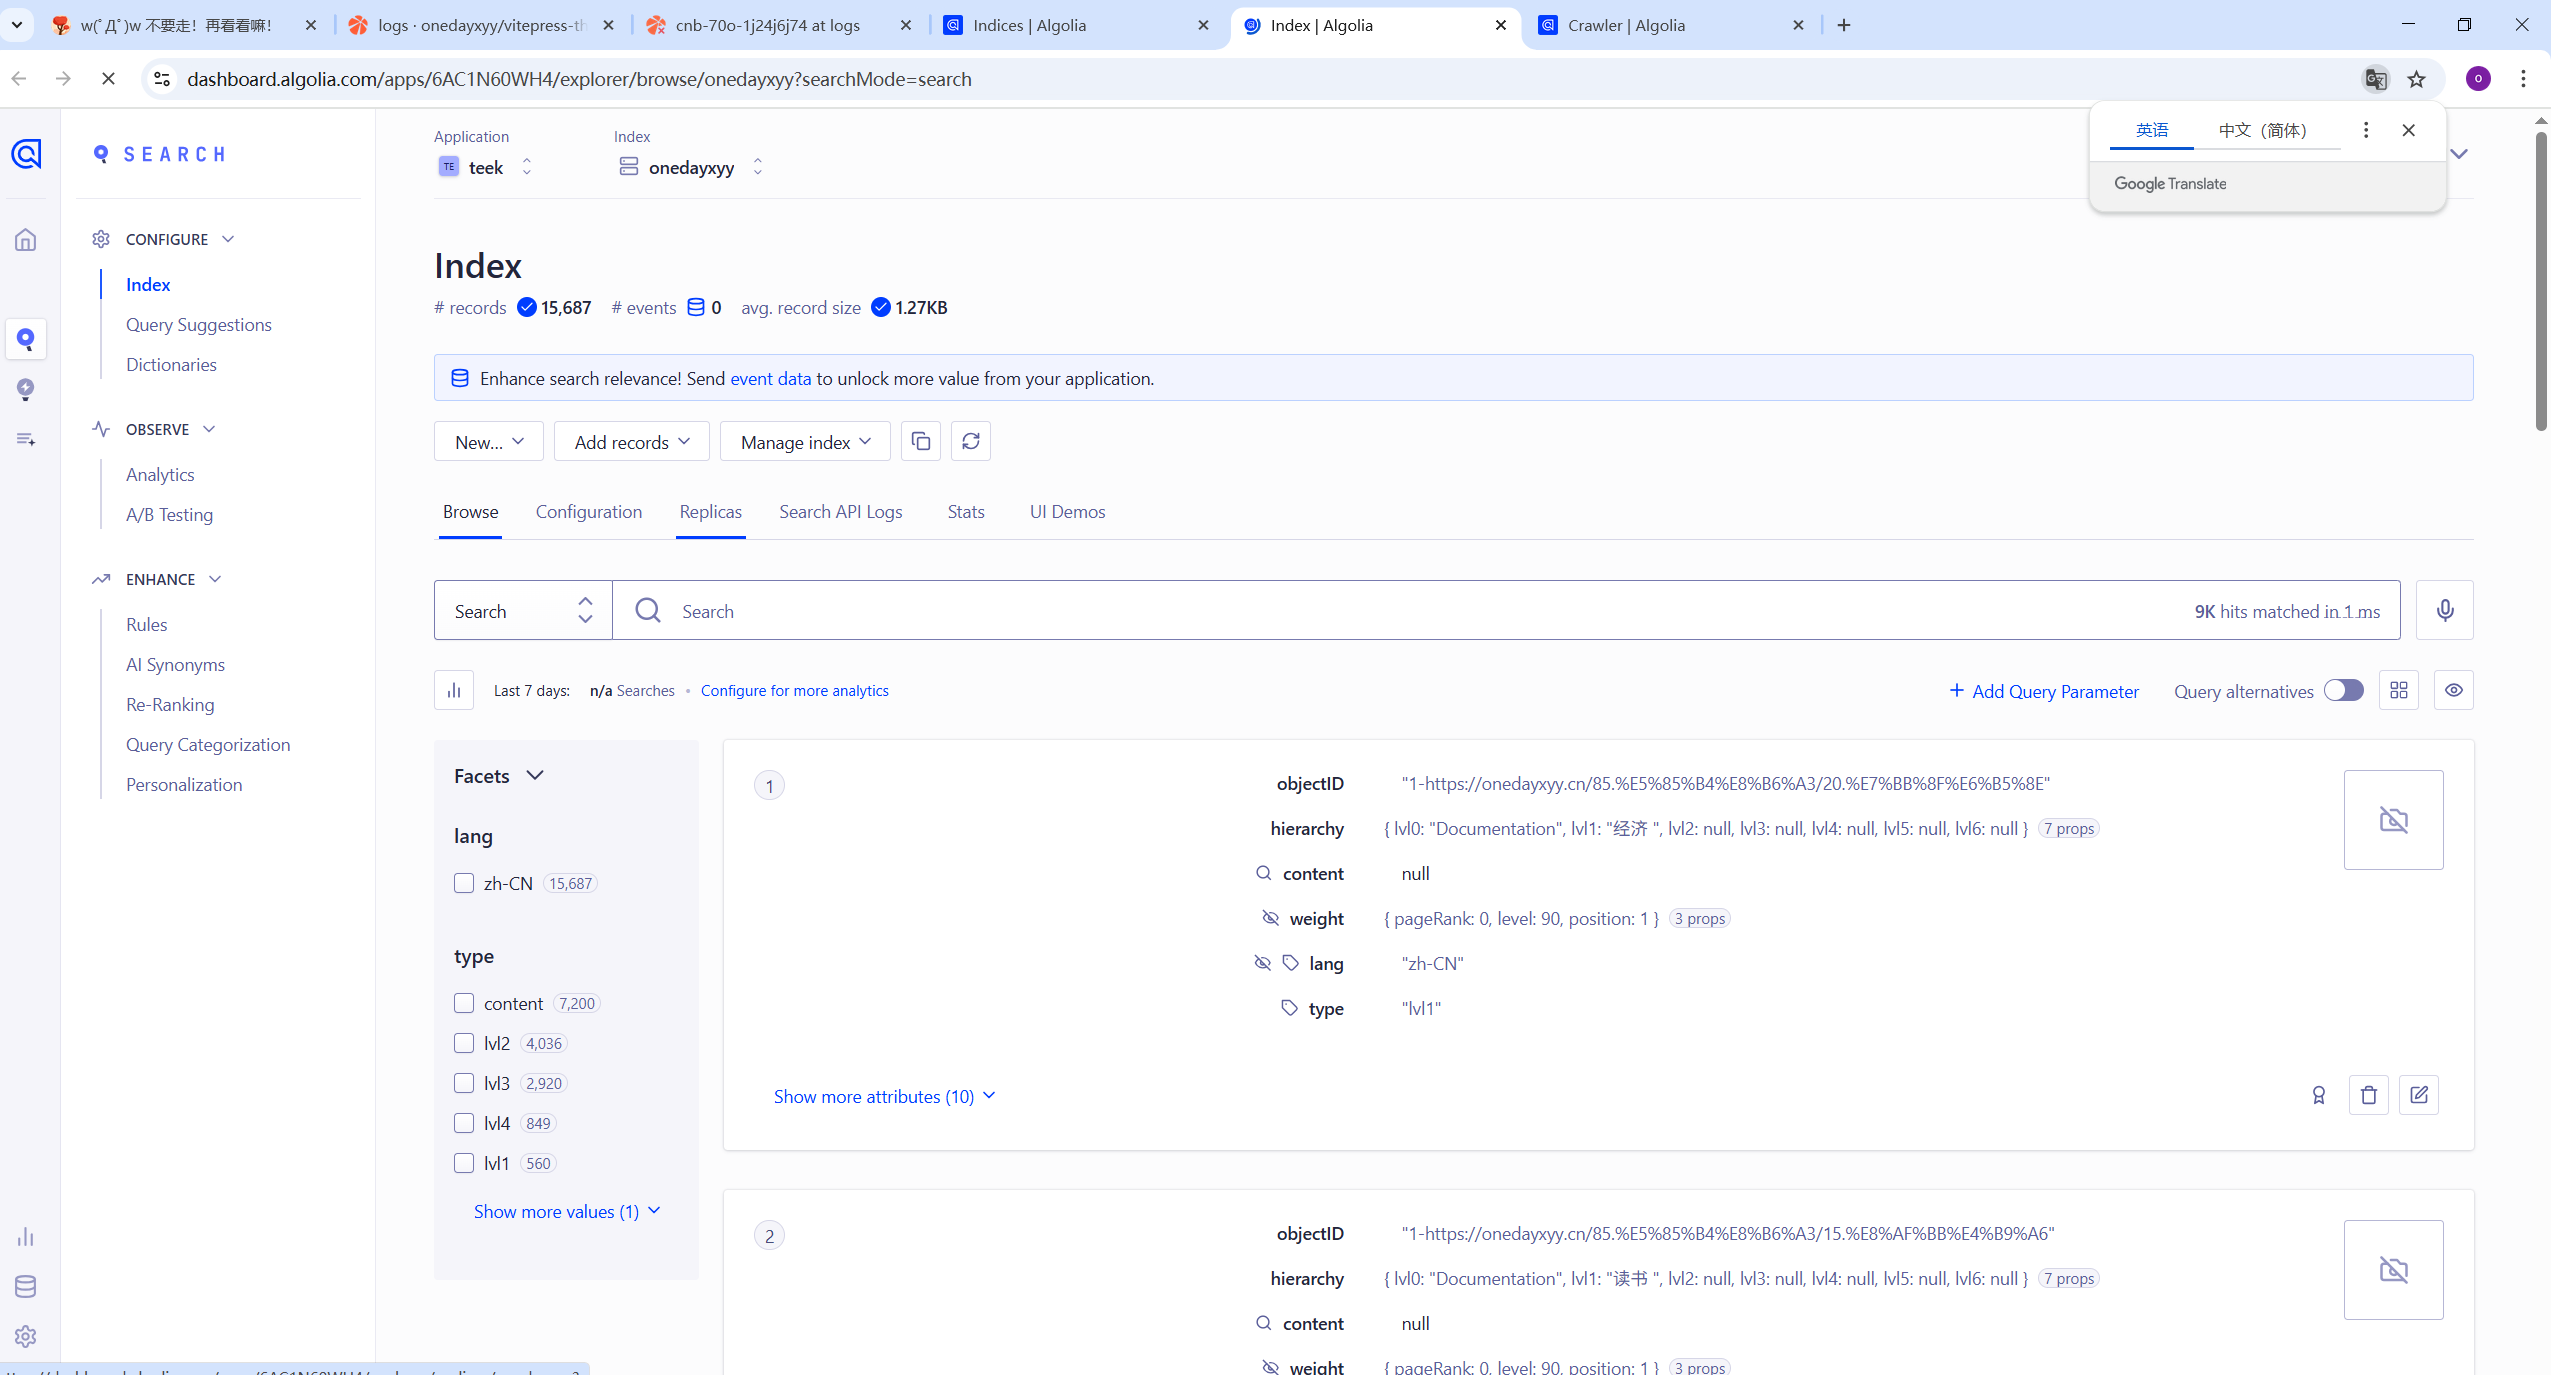
Task: Open Analytics in sidebar
Action: [160, 475]
